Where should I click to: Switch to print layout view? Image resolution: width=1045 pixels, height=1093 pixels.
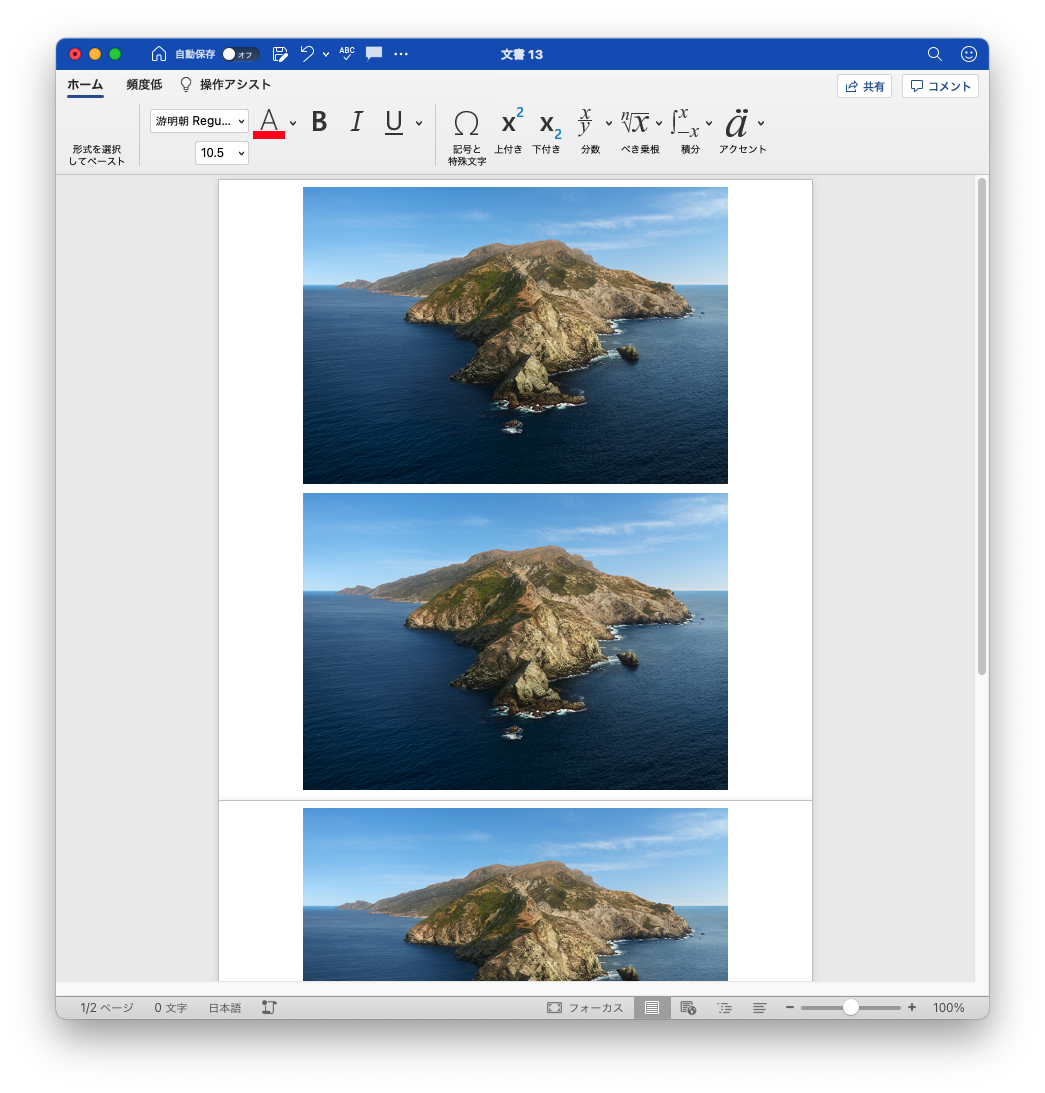point(652,1007)
